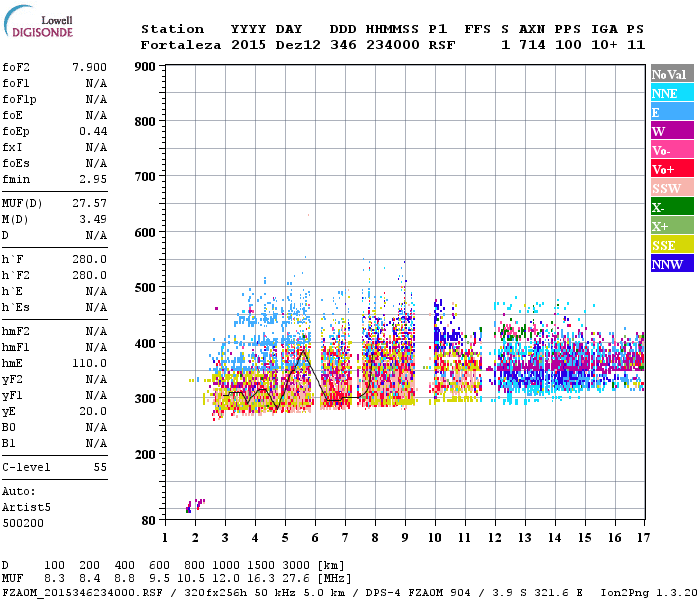Click the Lowell Digisonde logo
The height and width of the screenshot is (600, 700).
click(x=38, y=22)
